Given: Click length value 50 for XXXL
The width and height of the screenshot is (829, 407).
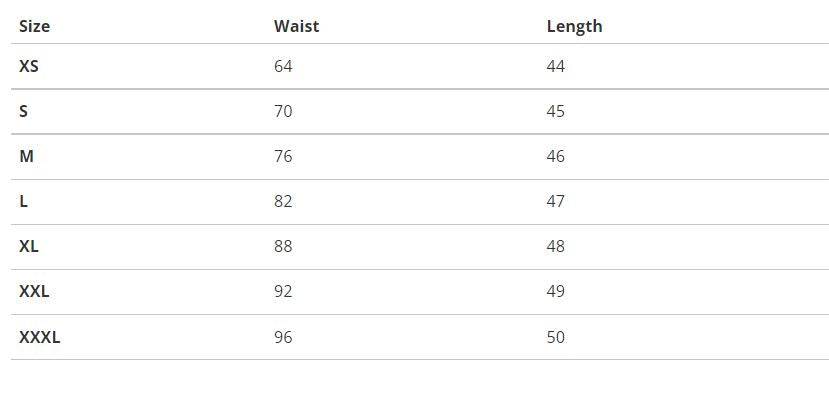Looking at the screenshot, I should [556, 337].
